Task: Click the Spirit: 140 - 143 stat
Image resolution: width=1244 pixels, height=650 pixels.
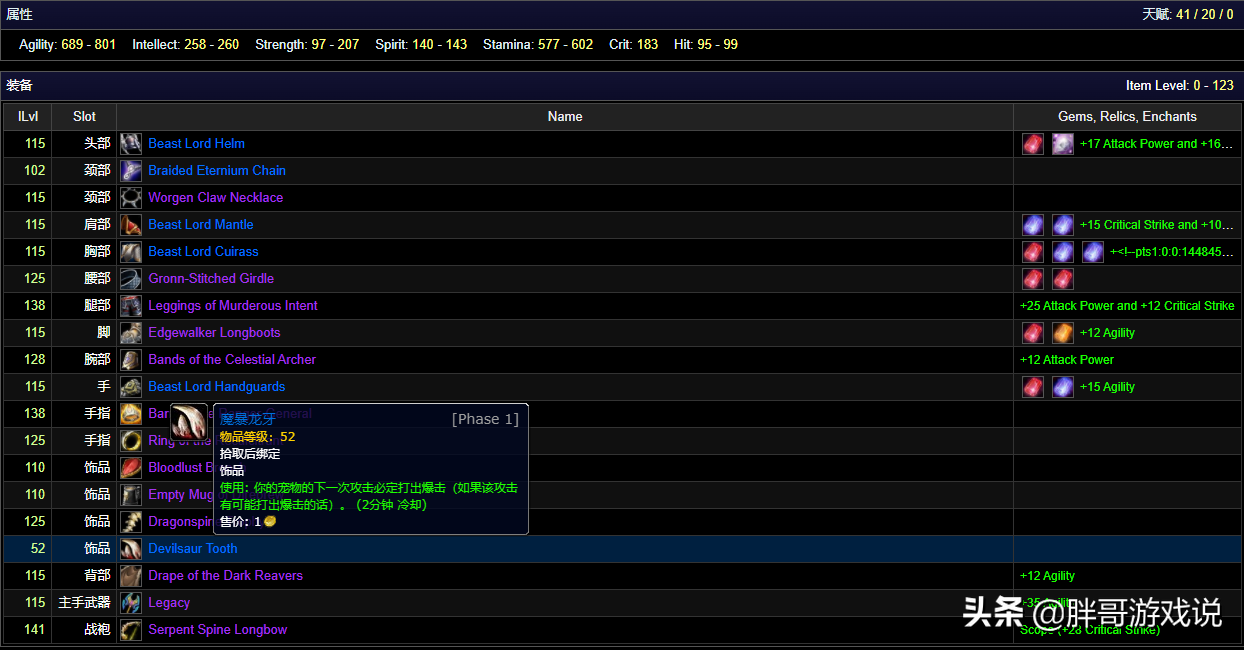Action: [421, 45]
